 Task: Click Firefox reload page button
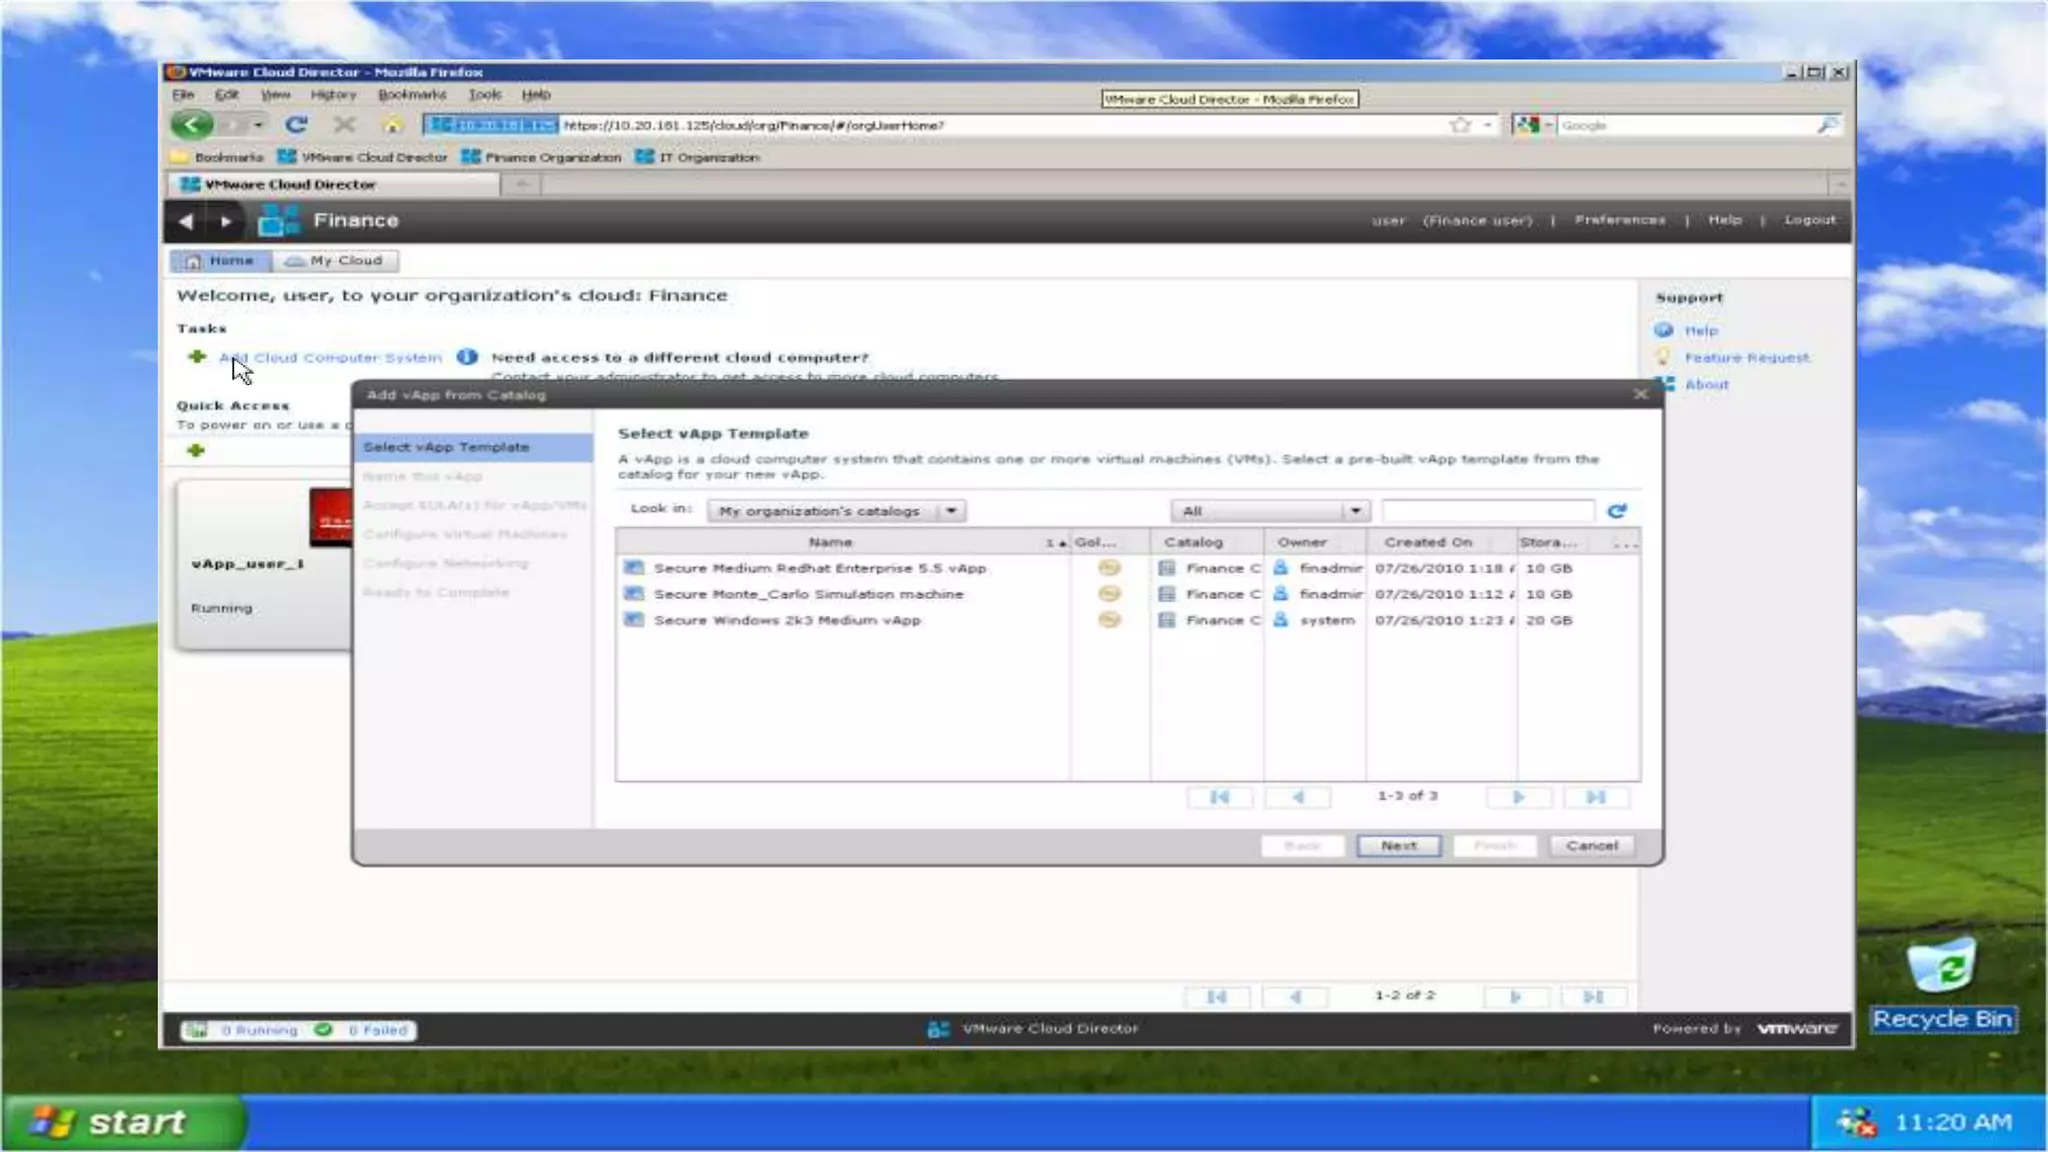click(x=296, y=125)
